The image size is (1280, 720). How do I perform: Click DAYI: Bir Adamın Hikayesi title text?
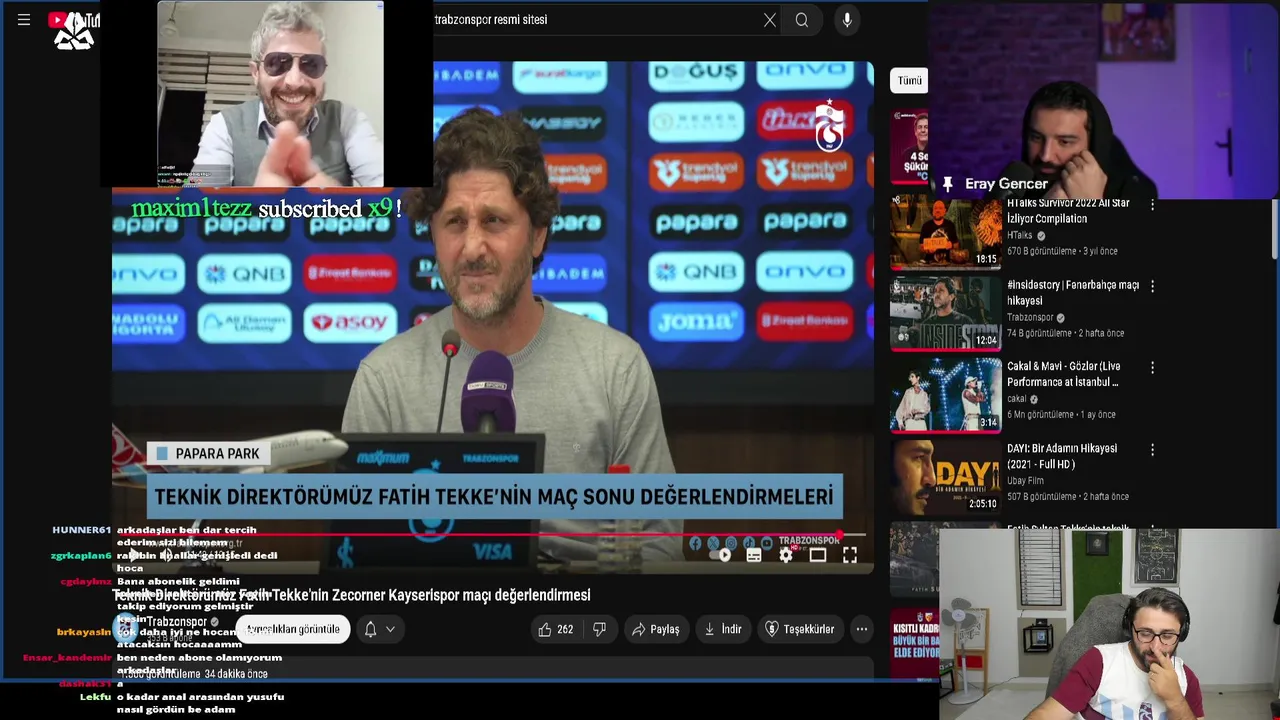tap(1062, 457)
